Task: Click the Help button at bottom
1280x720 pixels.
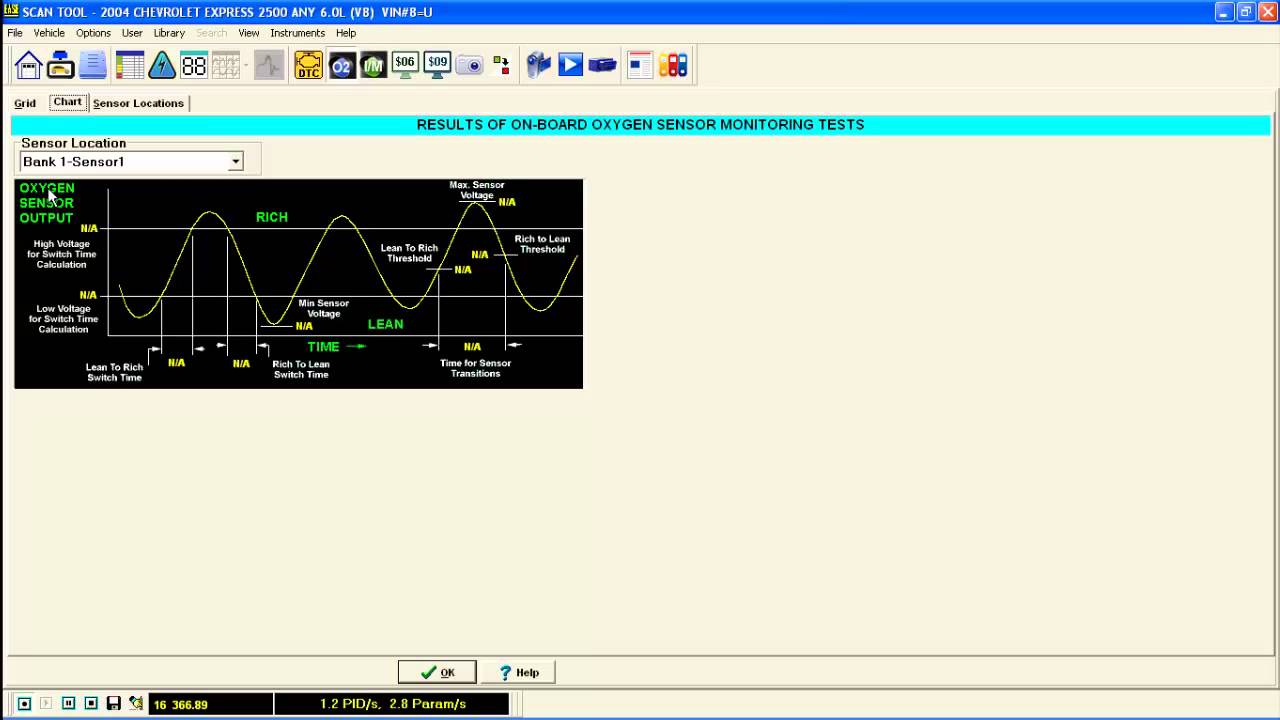Action: coord(519,672)
